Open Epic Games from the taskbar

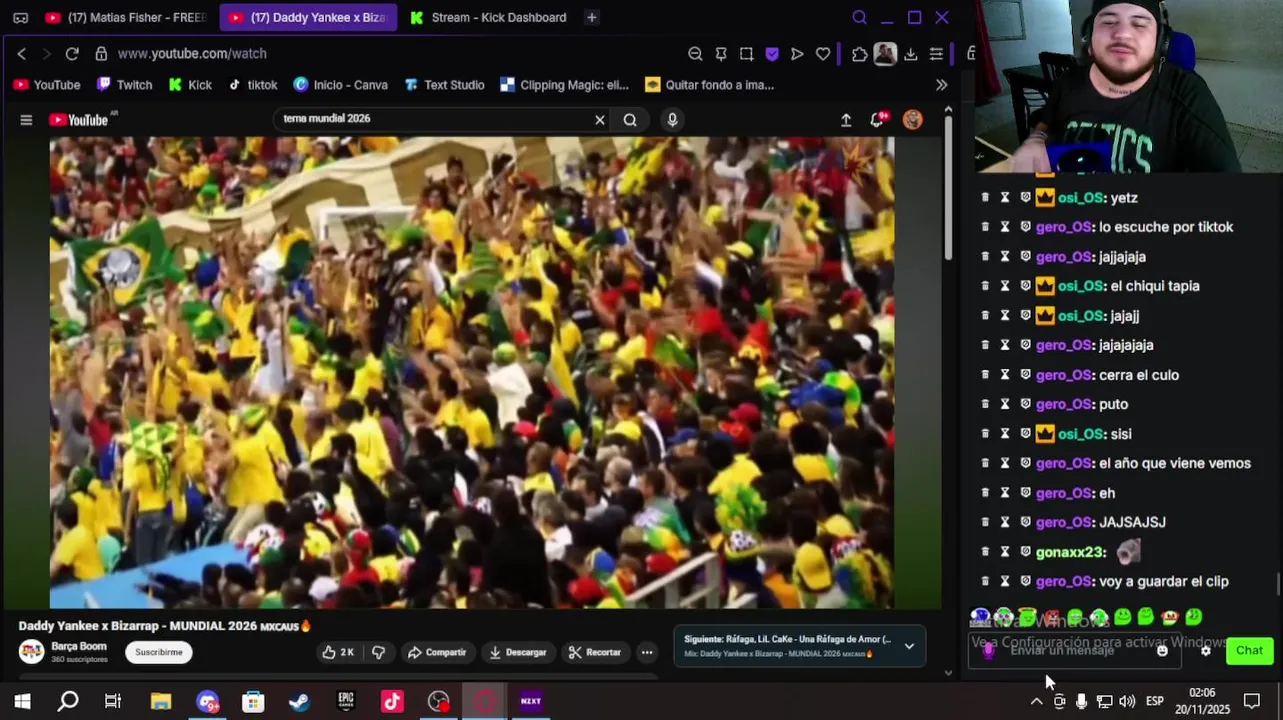click(346, 701)
